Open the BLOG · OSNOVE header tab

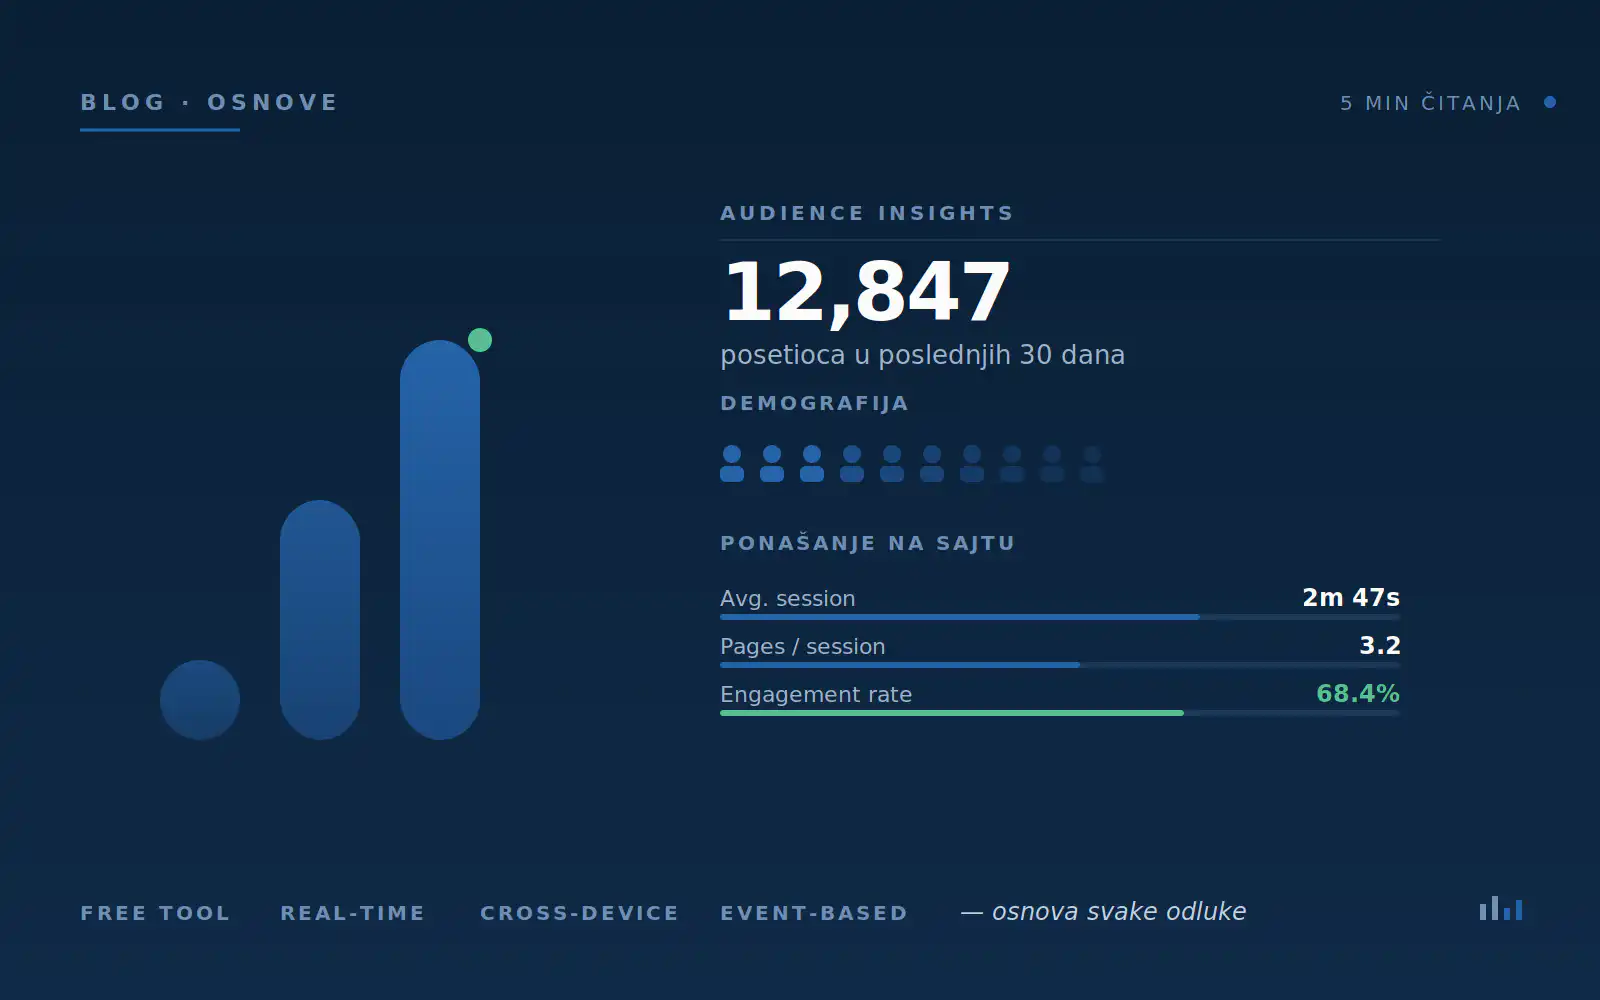[209, 103]
